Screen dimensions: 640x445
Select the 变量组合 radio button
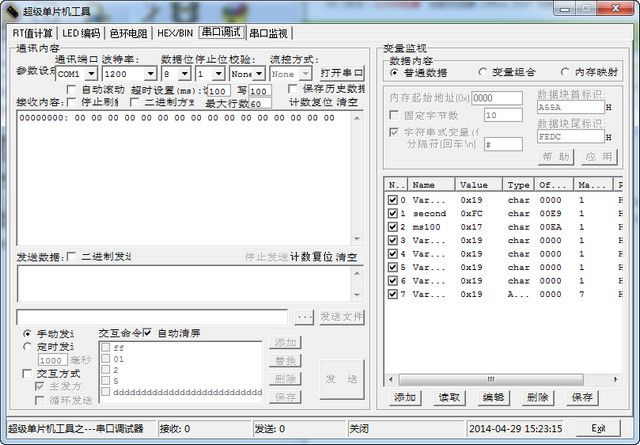pyautogui.click(x=482, y=72)
